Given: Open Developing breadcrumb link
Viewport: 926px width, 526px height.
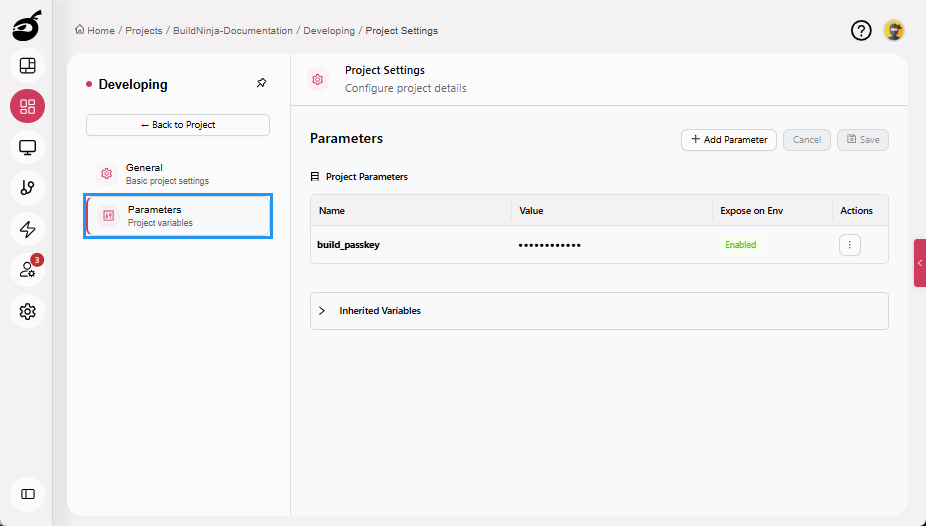Looking at the screenshot, I should point(329,31).
